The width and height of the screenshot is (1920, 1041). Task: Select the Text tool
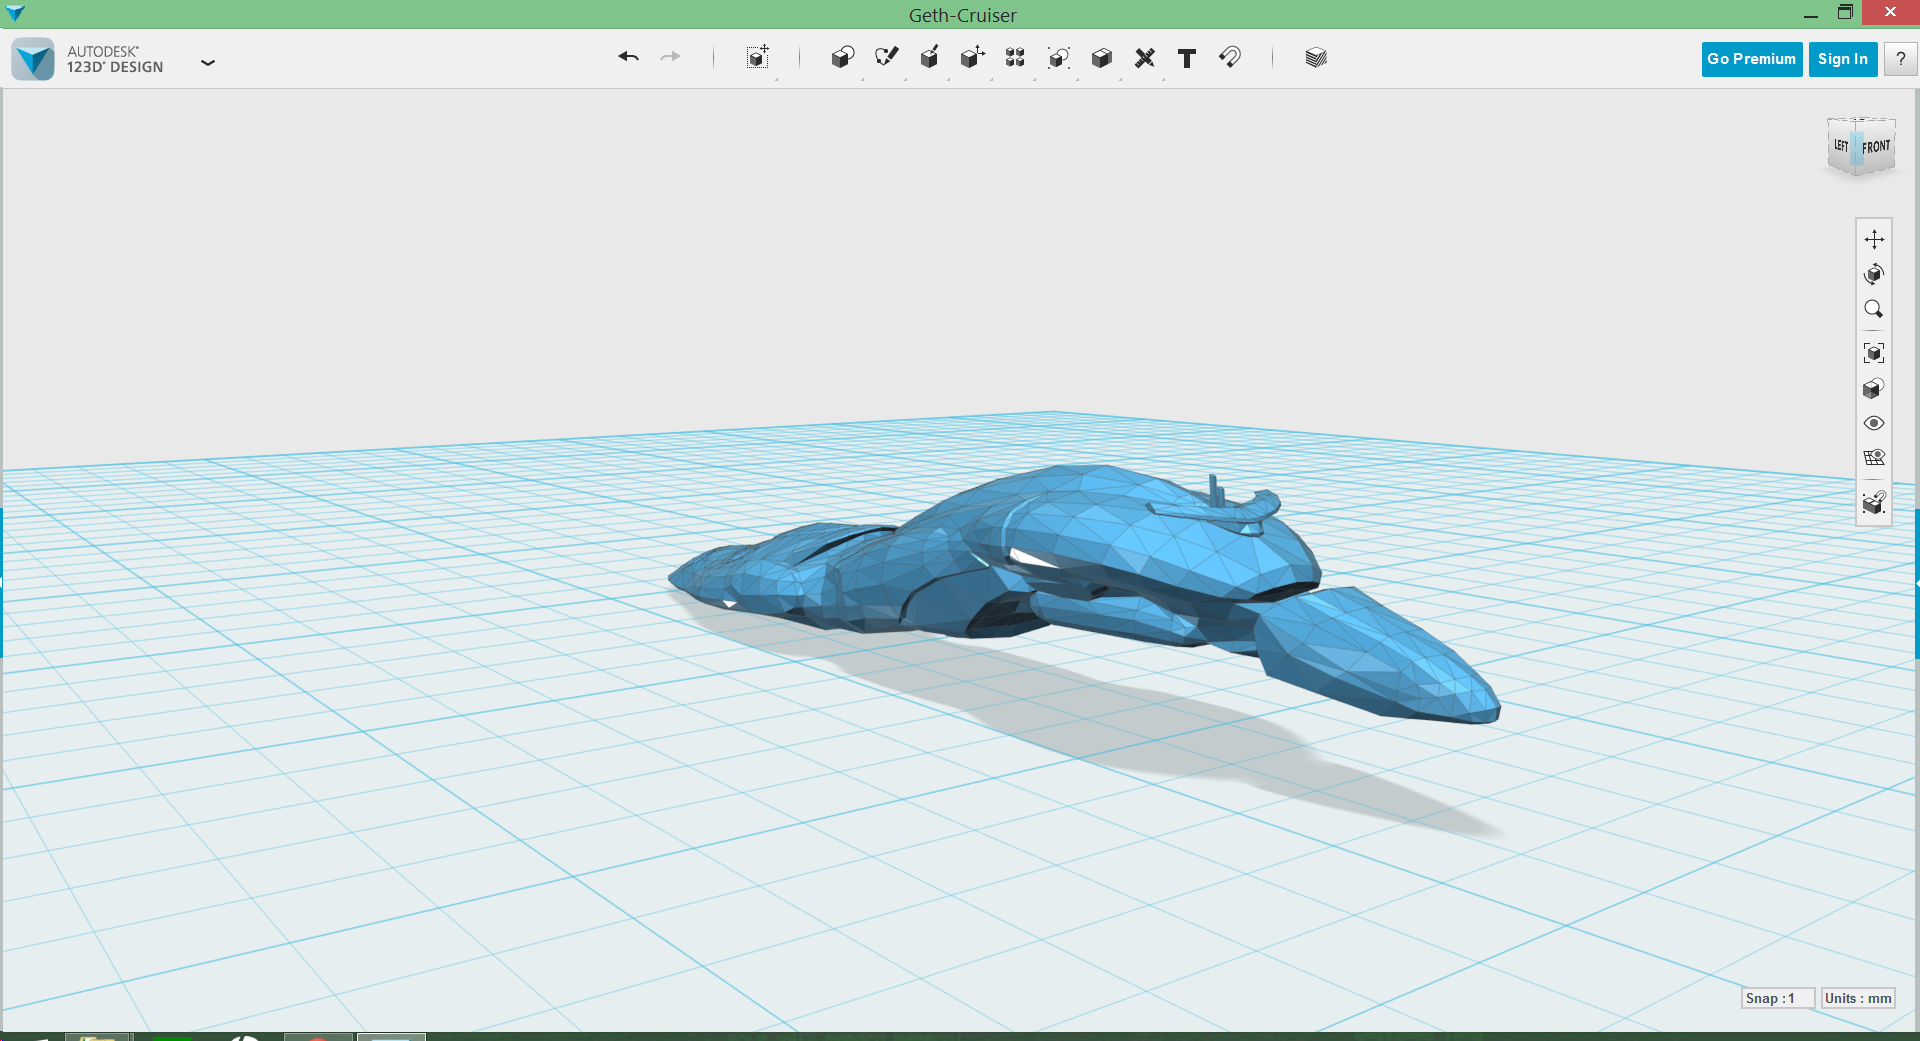(x=1187, y=58)
